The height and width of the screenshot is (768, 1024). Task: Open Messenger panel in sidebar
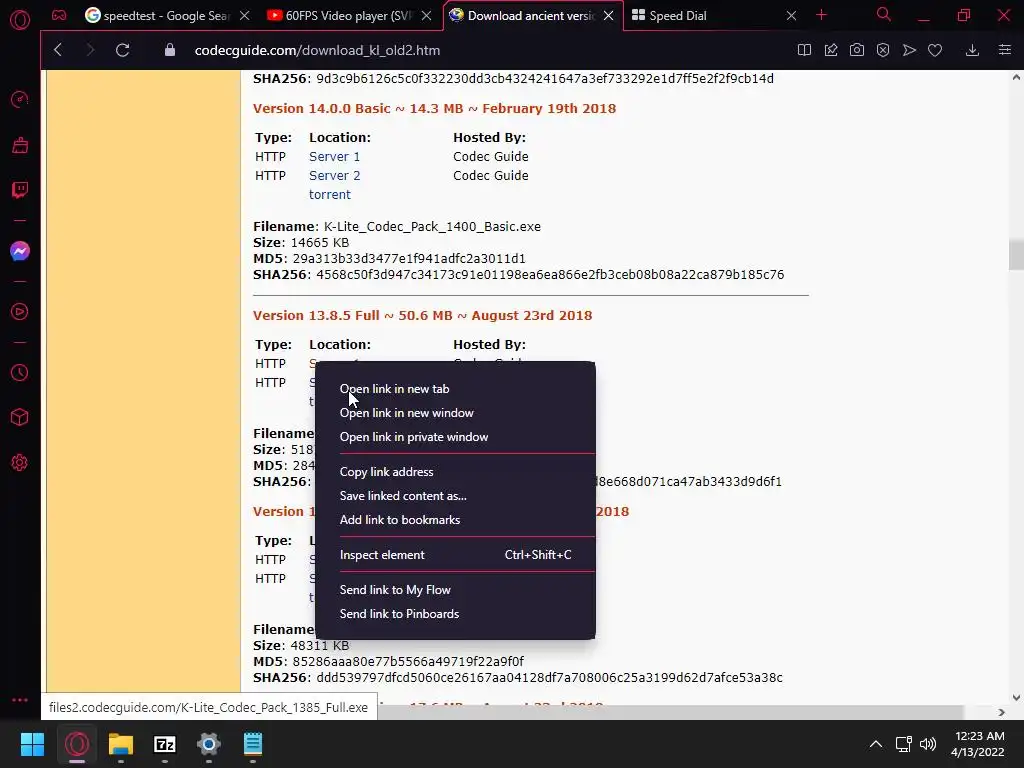click(20, 251)
